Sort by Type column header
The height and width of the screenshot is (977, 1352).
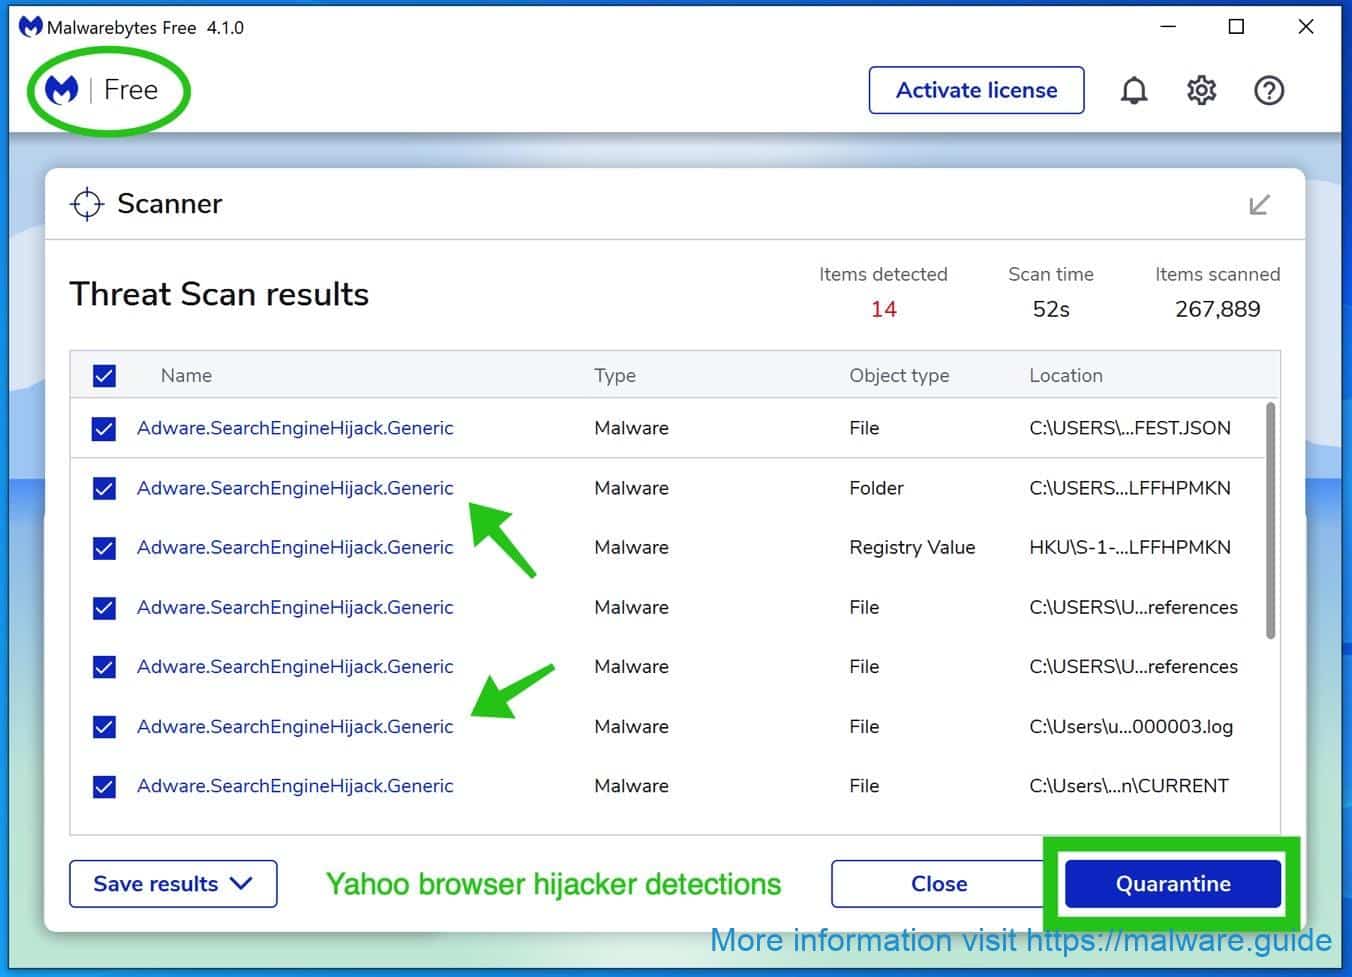click(x=615, y=376)
